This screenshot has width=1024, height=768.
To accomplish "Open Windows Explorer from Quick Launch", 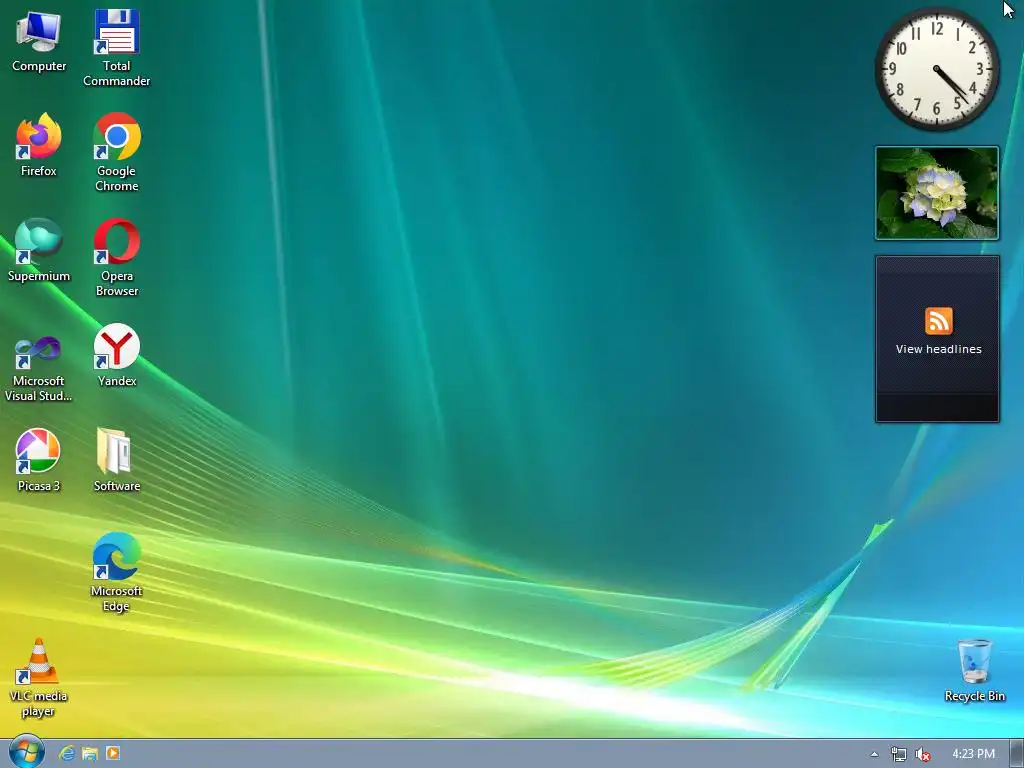I will click(89, 754).
